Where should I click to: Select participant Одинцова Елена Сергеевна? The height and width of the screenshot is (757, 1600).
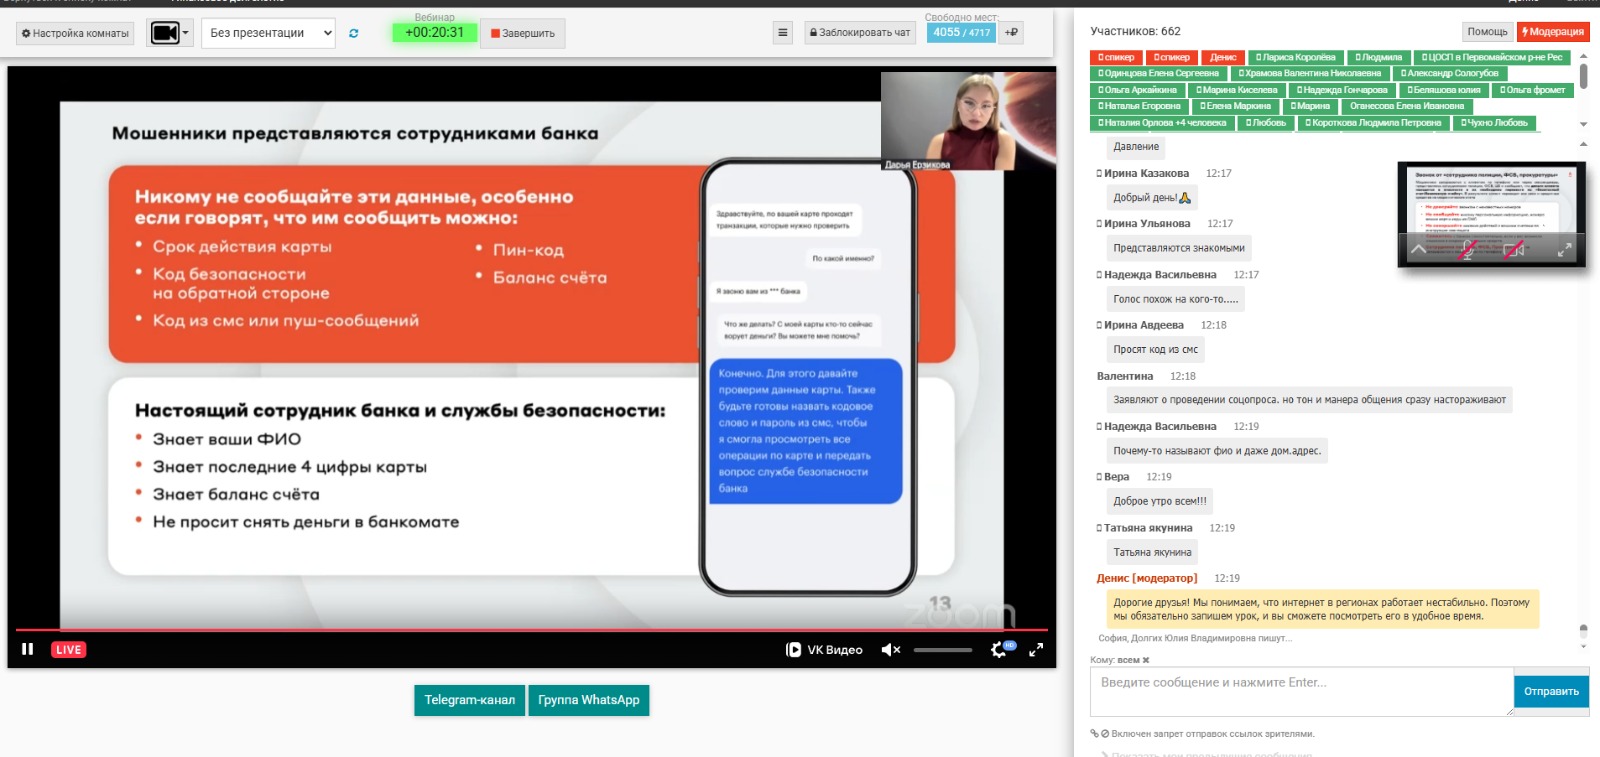pos(1158,73)
